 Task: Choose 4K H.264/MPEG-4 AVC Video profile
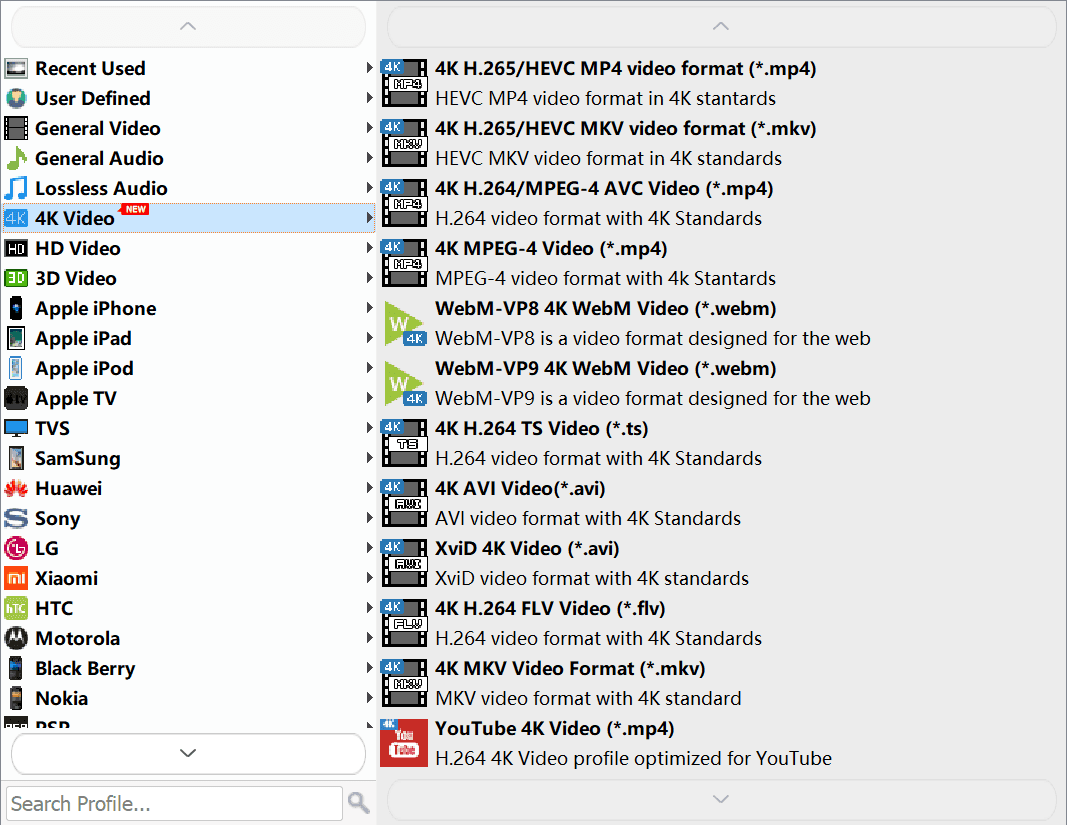[721, 203]
